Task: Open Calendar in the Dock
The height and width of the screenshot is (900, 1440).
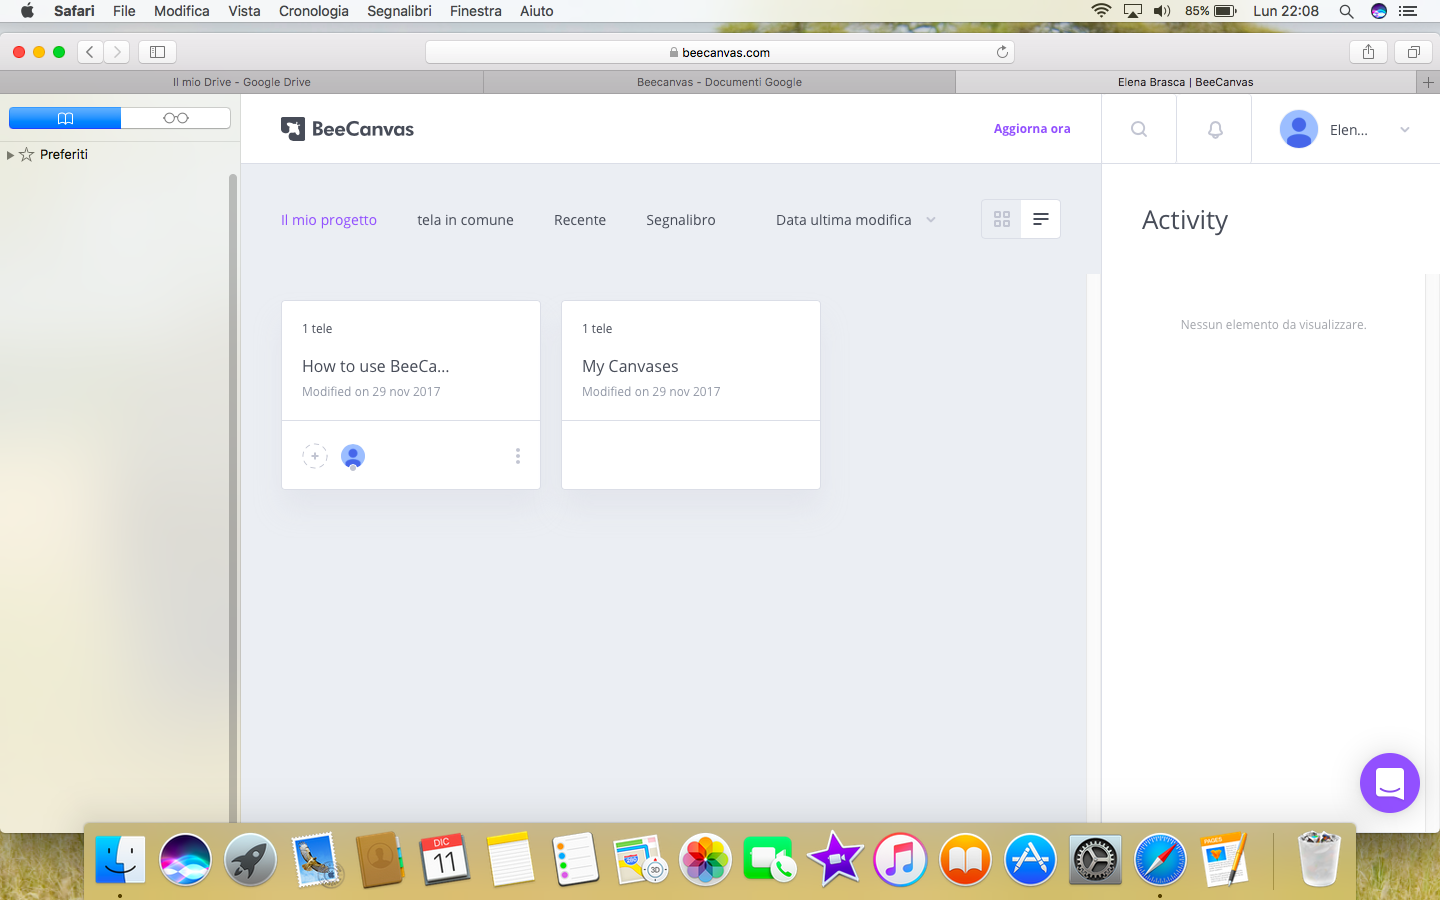Action: click(445, 859)
